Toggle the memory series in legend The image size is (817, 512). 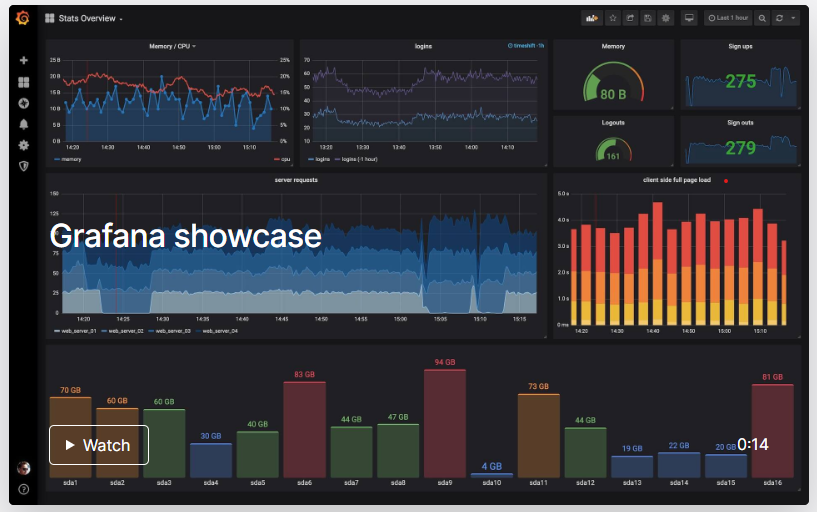tap(69, 159)
